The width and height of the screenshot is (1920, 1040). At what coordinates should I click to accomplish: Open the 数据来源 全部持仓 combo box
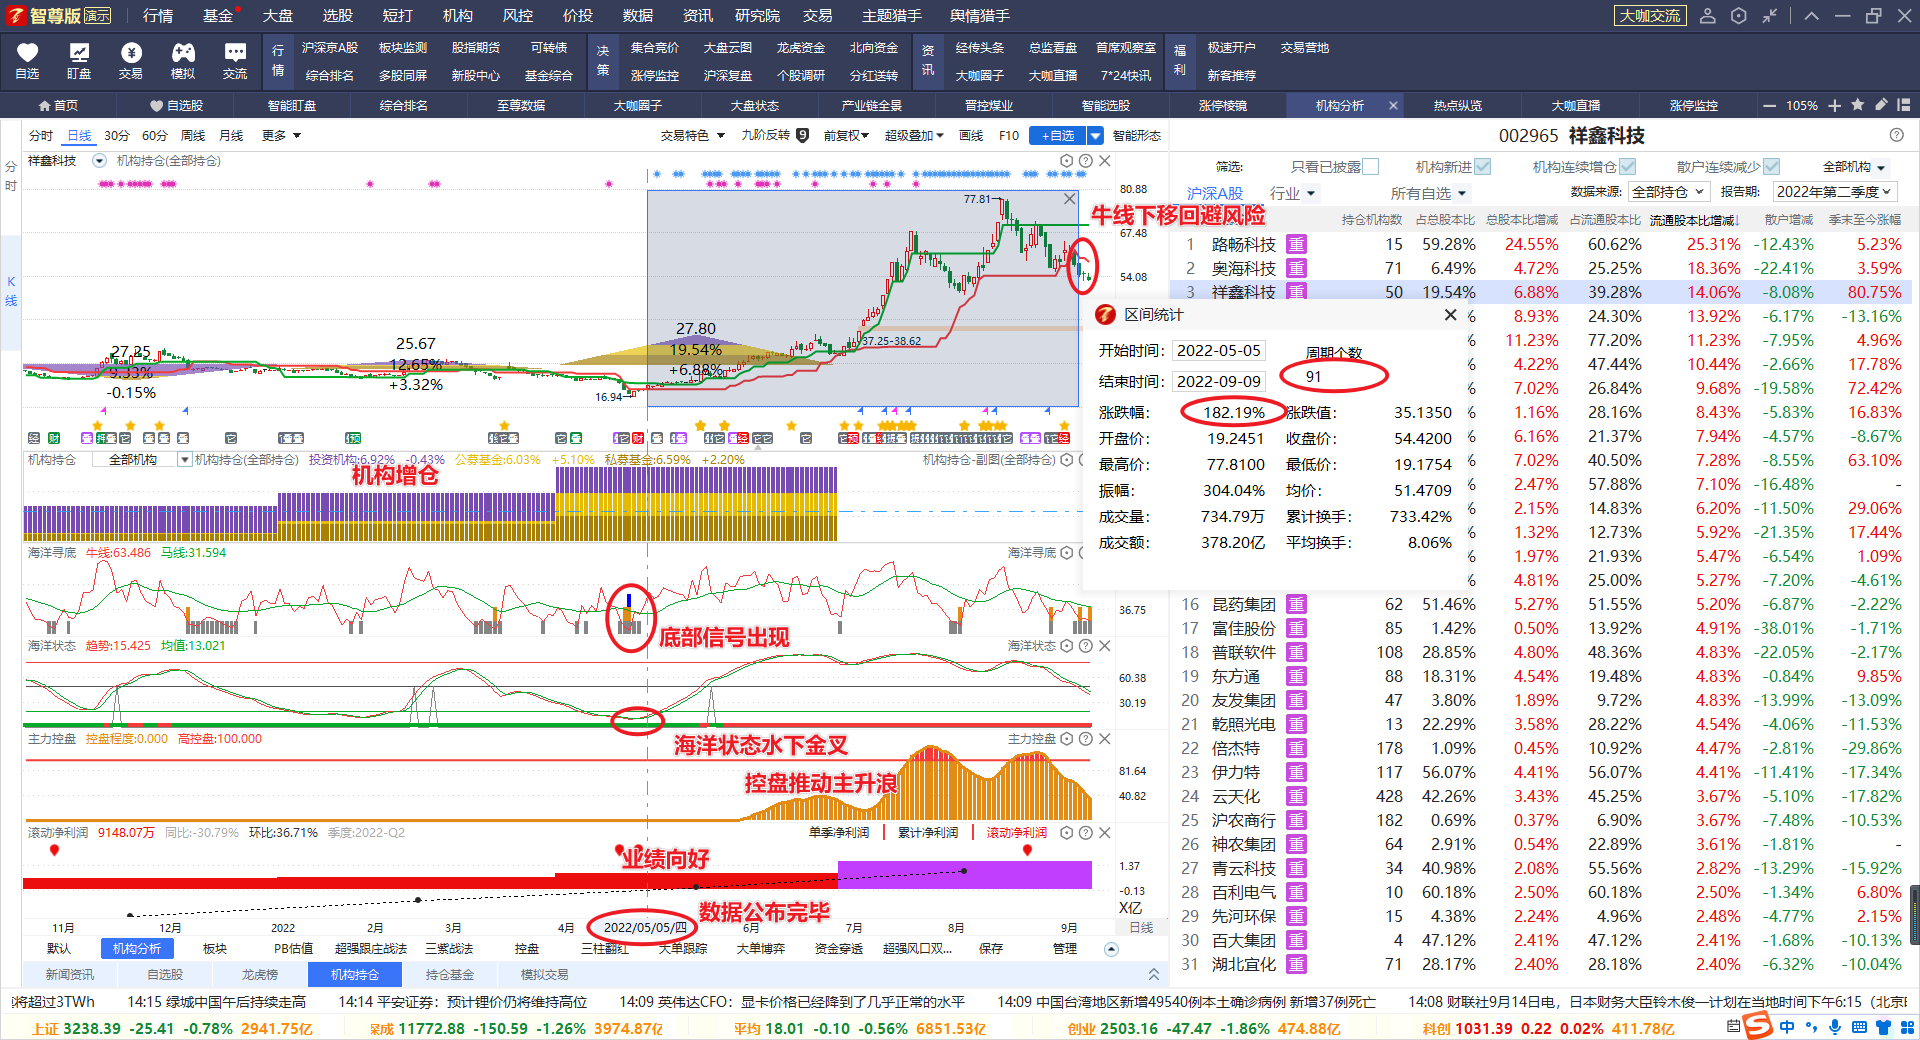coord(1670,192)
